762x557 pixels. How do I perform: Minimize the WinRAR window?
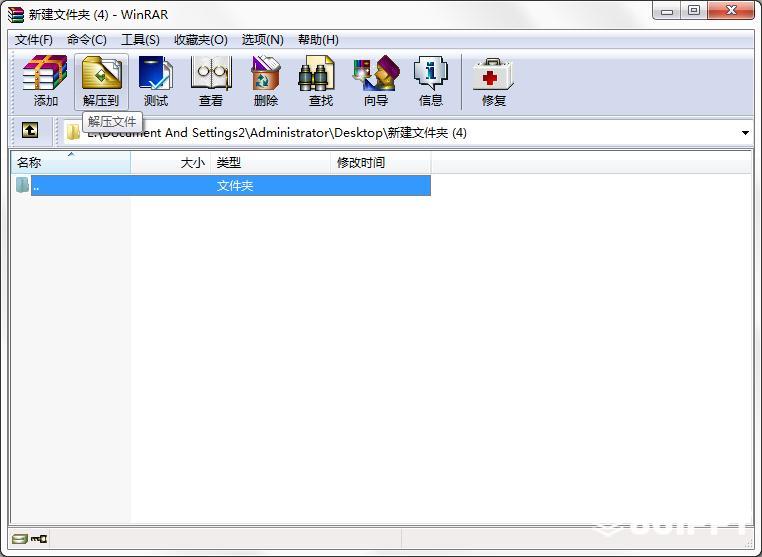(x=667, y=11)
